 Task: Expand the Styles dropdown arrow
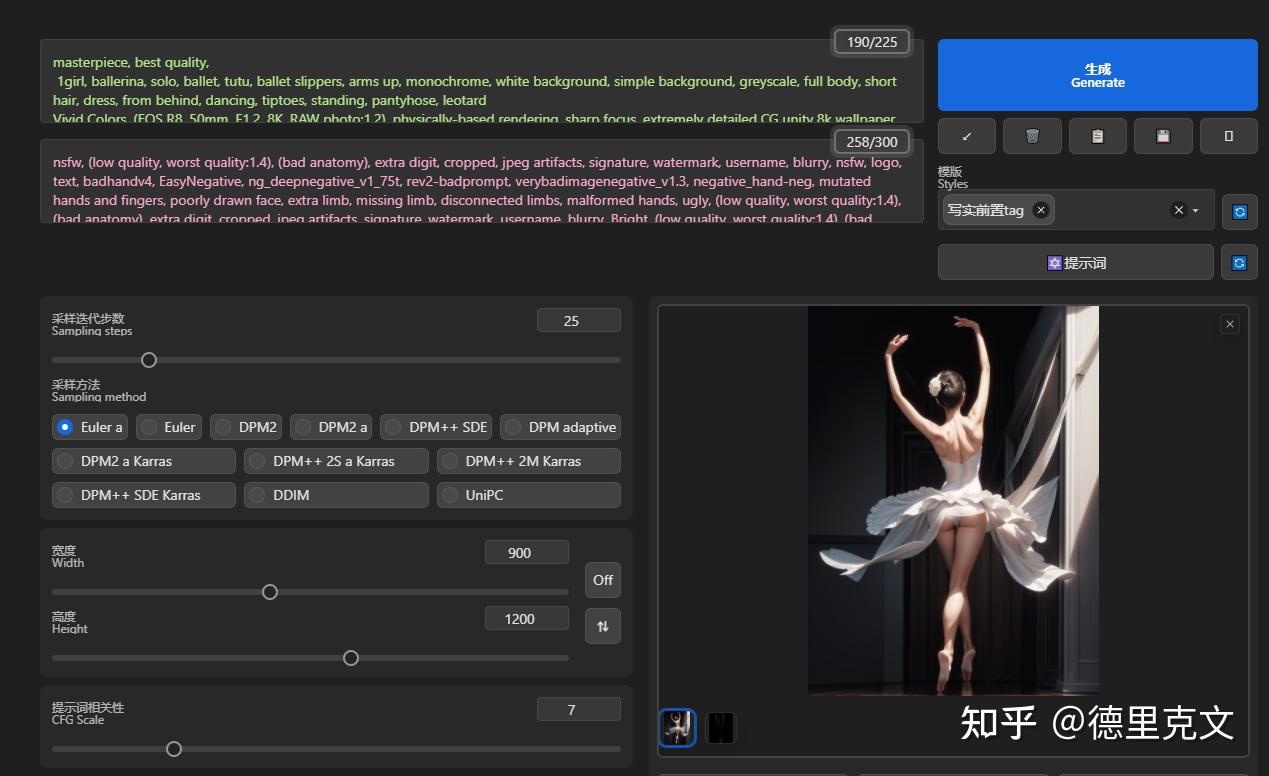1196,210
